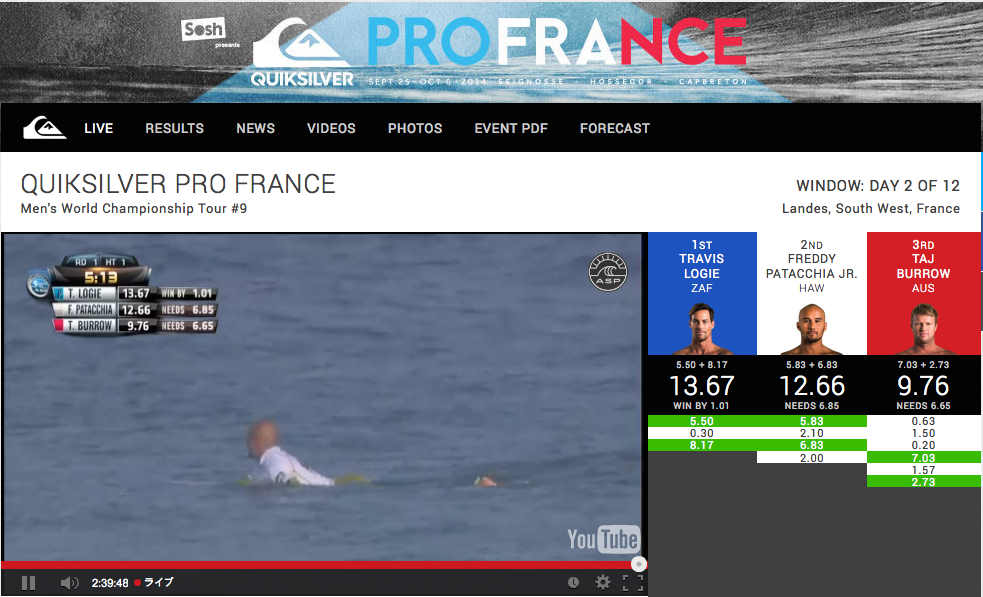Open the FORECAST page
The width and height of the screenshot is (983, 597).
(x=614, y=128)
